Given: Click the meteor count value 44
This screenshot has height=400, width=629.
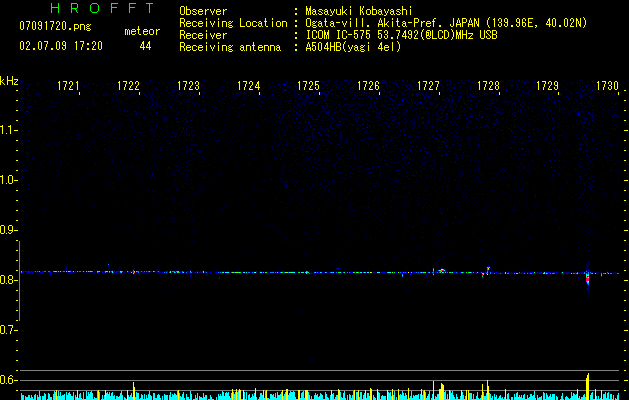Looking at the screenshot, I should [x=145, y=46].
